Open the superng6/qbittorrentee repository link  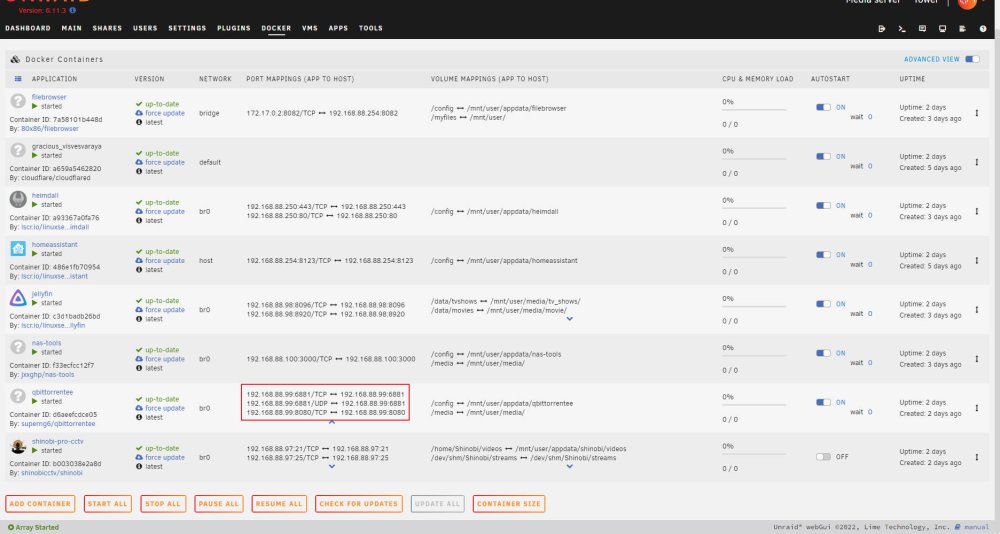(58, 424)
